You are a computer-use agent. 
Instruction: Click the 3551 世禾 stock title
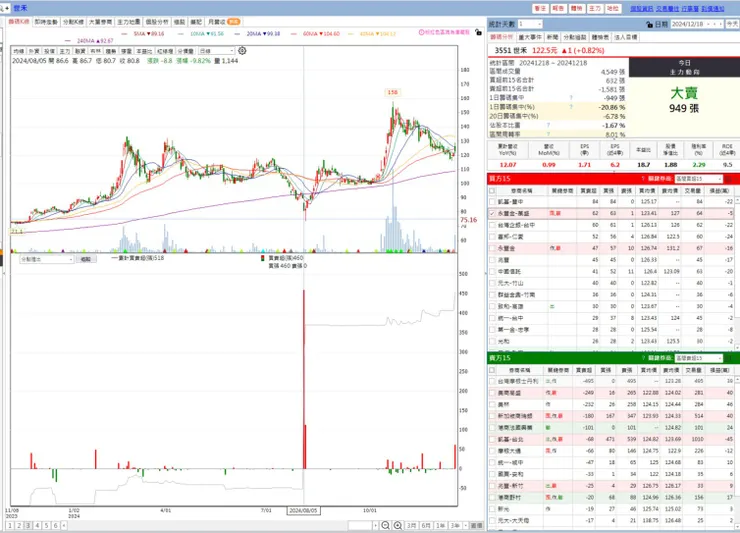(x=512, y=50)
